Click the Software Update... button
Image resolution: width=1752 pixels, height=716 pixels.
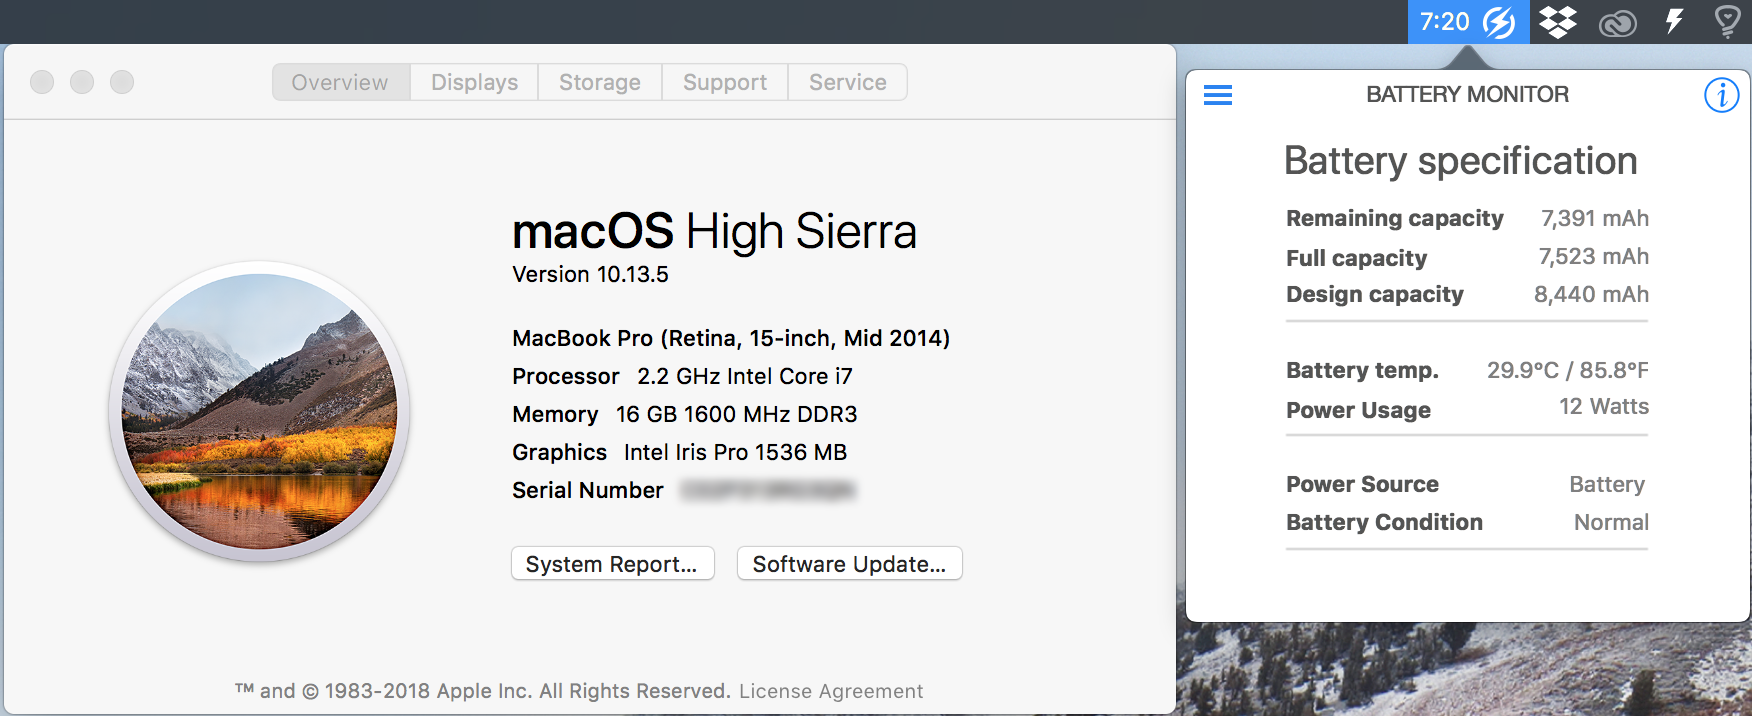point(849,563)
